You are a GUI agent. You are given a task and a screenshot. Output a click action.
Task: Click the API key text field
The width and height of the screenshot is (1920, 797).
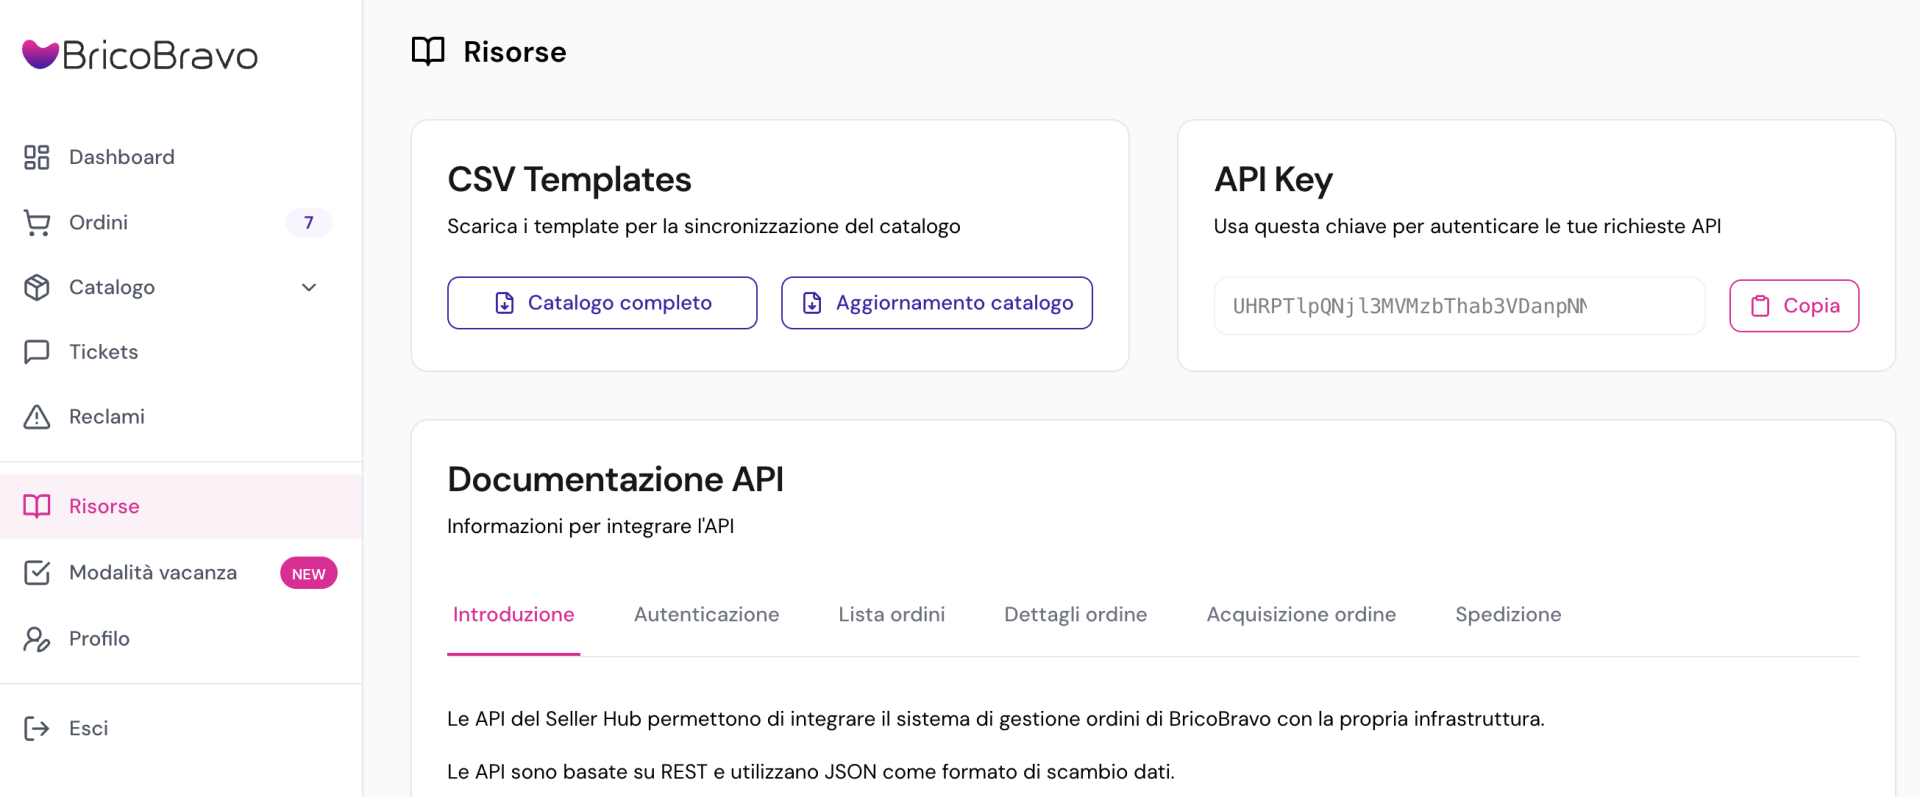pos(1458,306)
